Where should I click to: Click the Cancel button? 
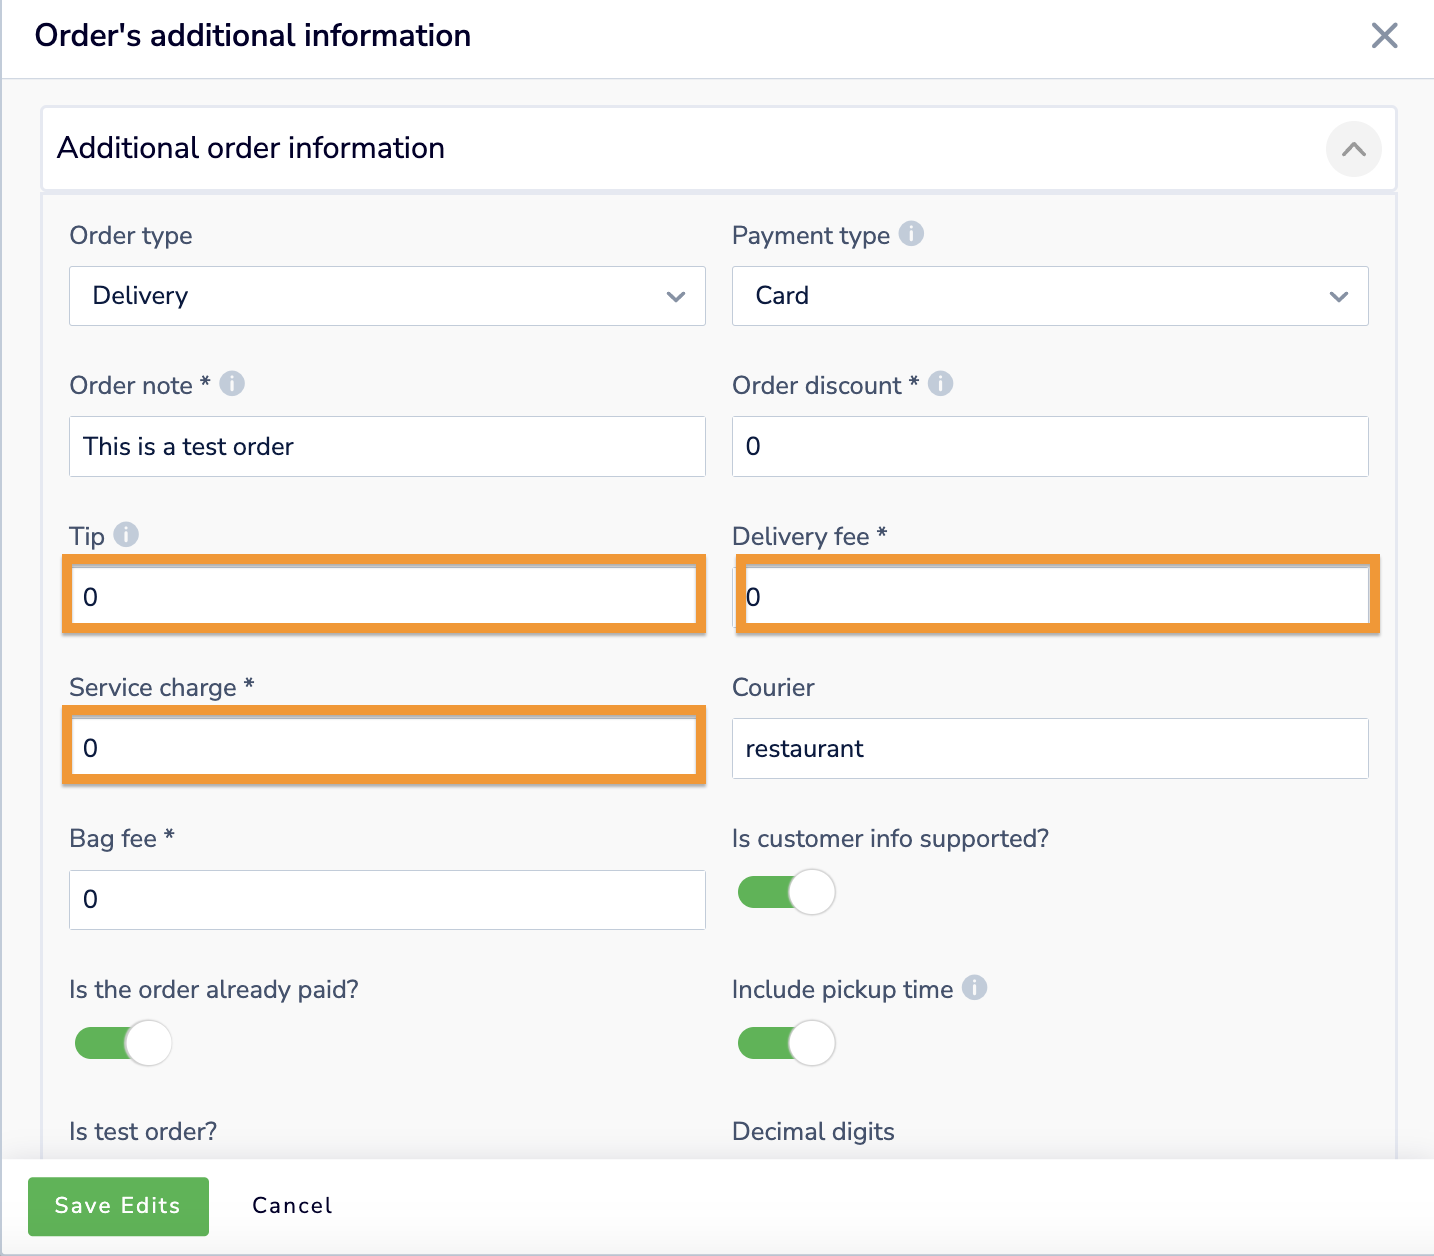click(x=292, y=1206)
